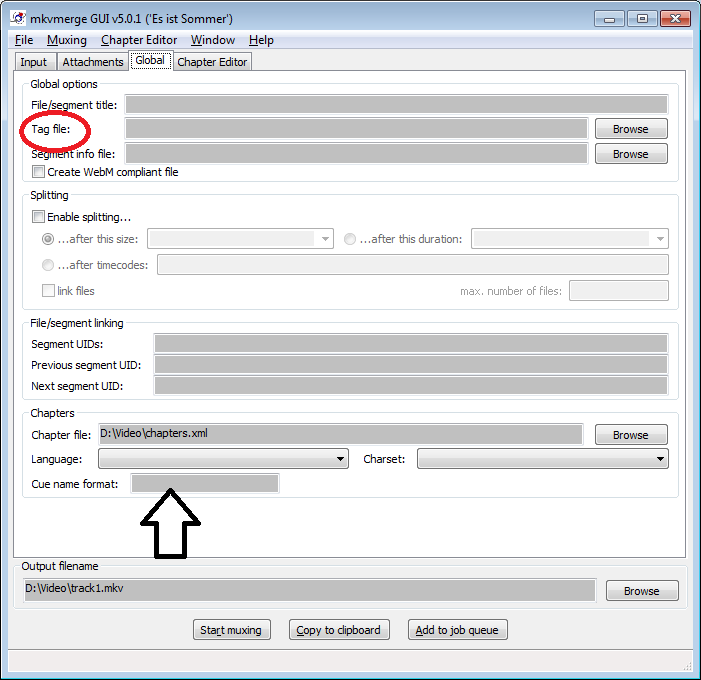Focus the Tag file input field
Screen dimensions: 701x680
pos(356,129)
